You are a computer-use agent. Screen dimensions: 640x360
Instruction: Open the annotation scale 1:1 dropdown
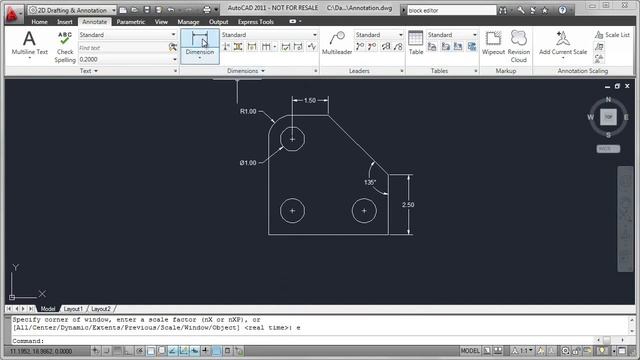522,351
